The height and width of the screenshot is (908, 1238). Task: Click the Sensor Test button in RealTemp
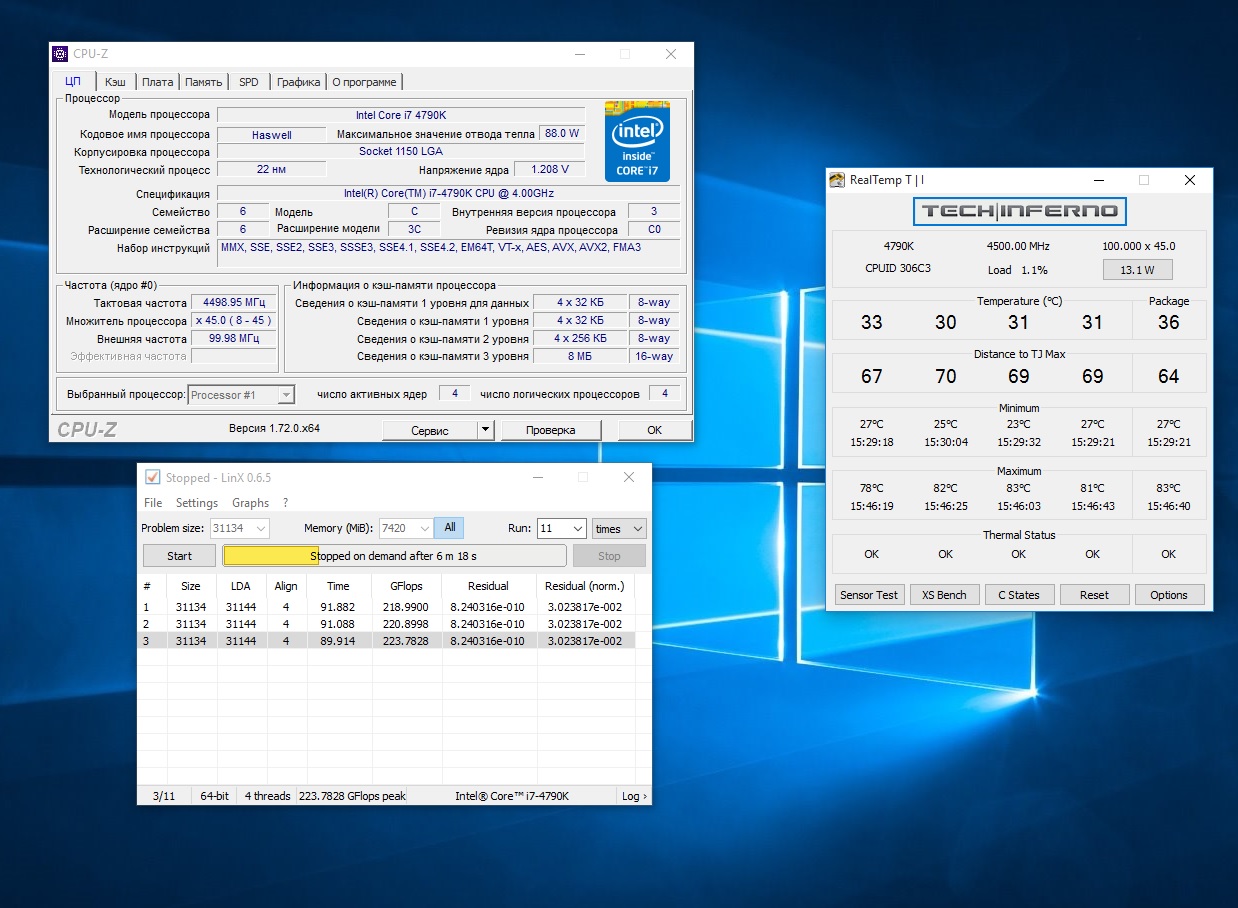(869, 595)
